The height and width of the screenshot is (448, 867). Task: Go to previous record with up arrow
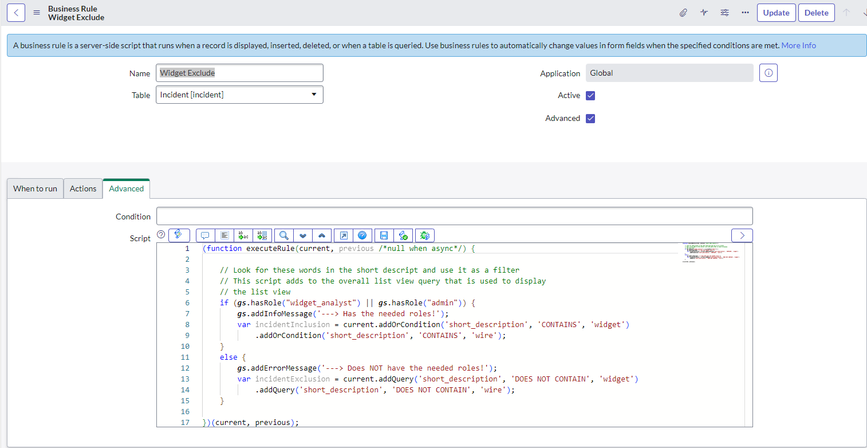pos(846,13)
